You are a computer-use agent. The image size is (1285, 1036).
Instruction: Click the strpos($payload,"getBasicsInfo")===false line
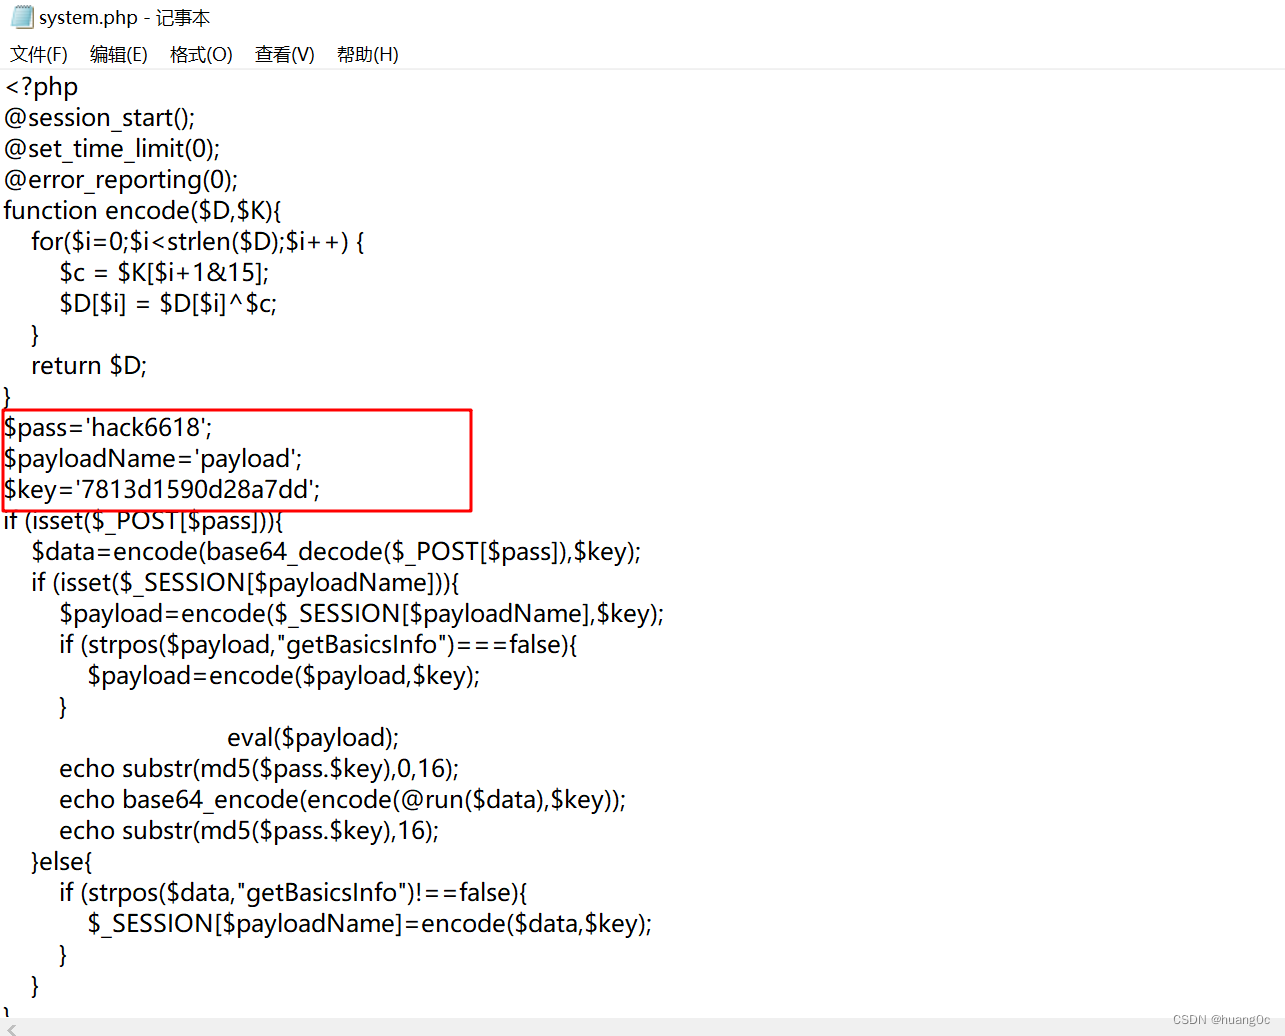click(318, 645)
